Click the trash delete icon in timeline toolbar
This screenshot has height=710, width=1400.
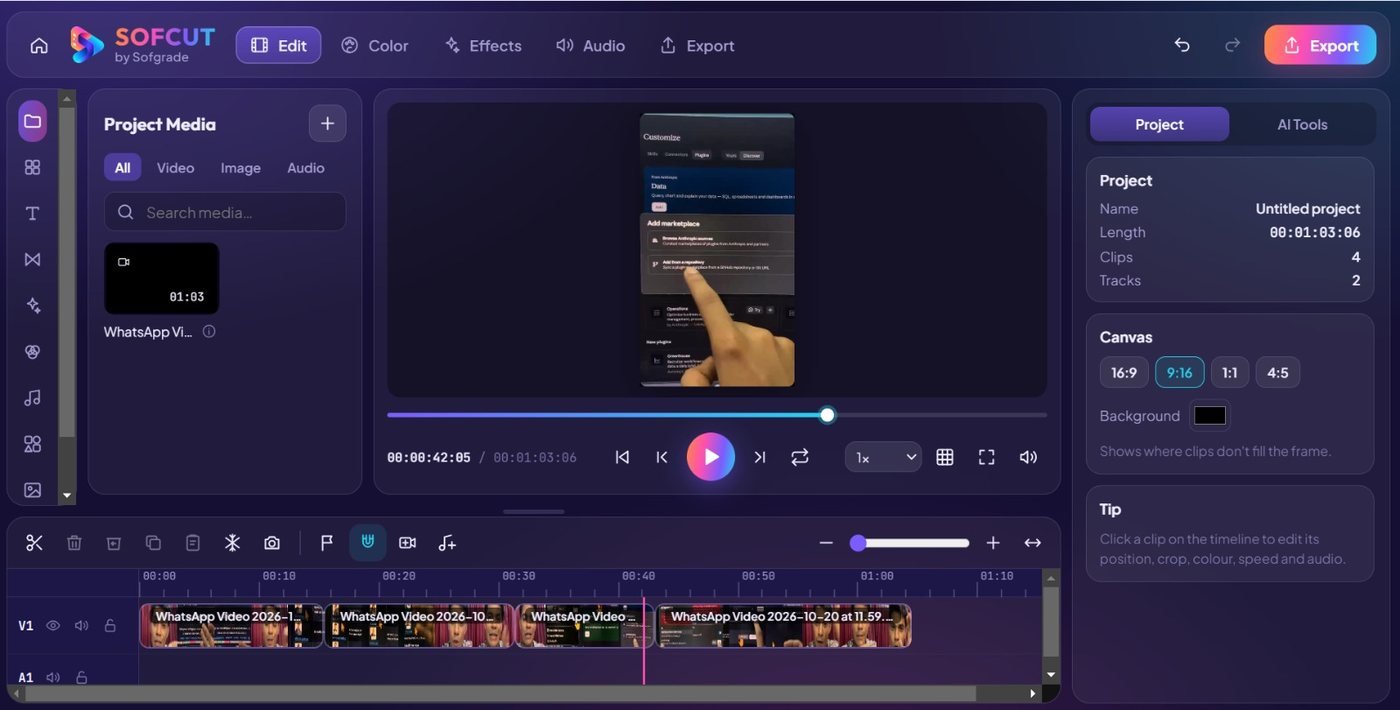pyautogui.click(x=74, y=542)
